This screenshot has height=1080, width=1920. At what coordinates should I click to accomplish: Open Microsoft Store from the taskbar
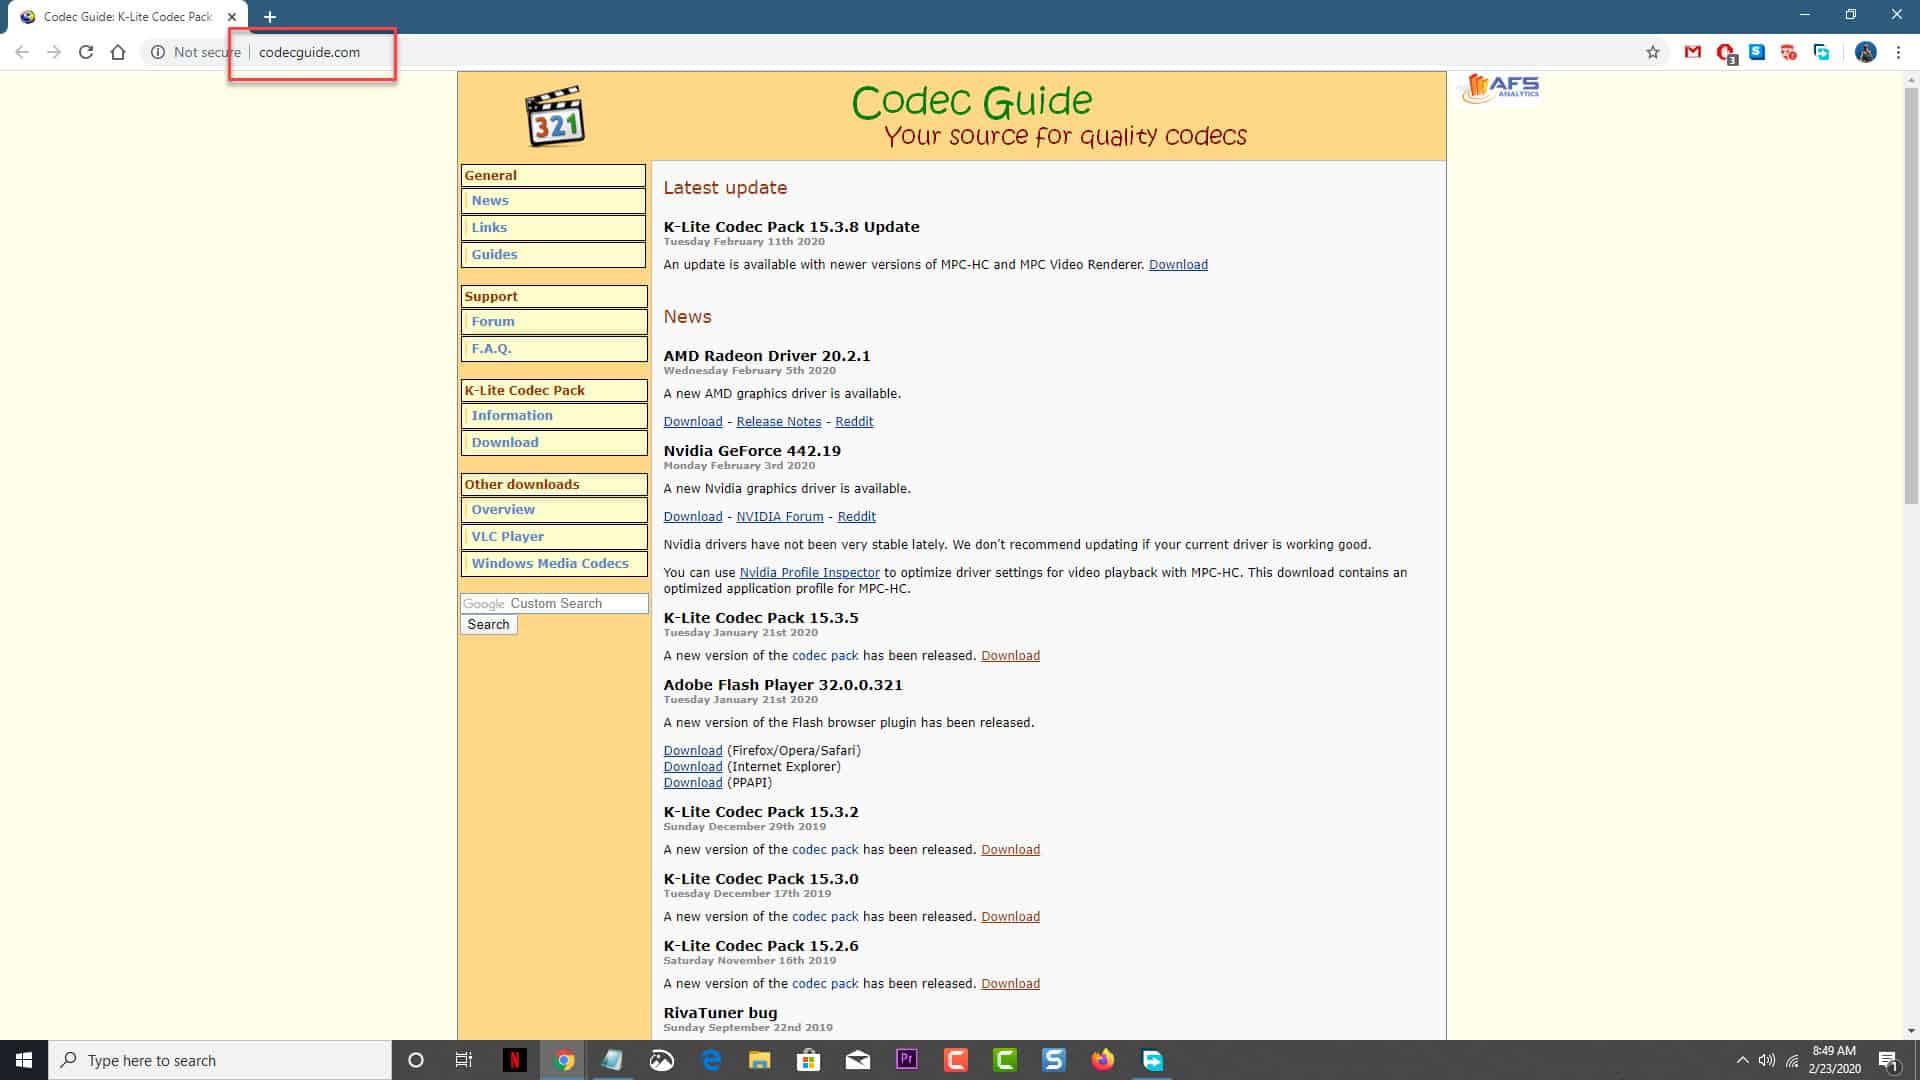pyautogui.click(x=809, y=1060)
